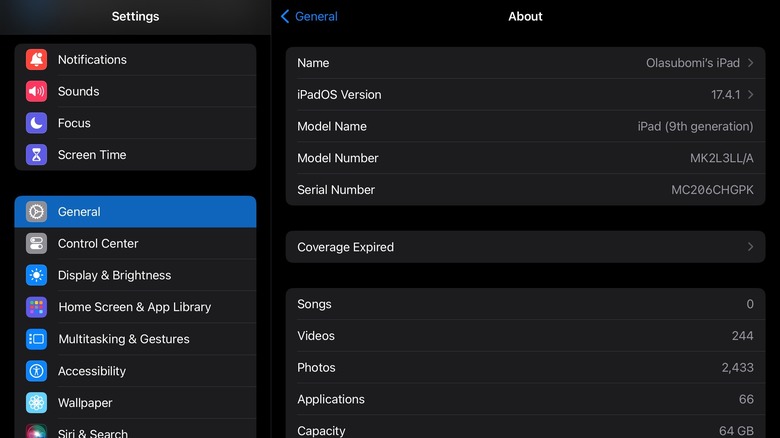
Task: Tap the Home Screen & App Library icon
Action: (36, 307)
